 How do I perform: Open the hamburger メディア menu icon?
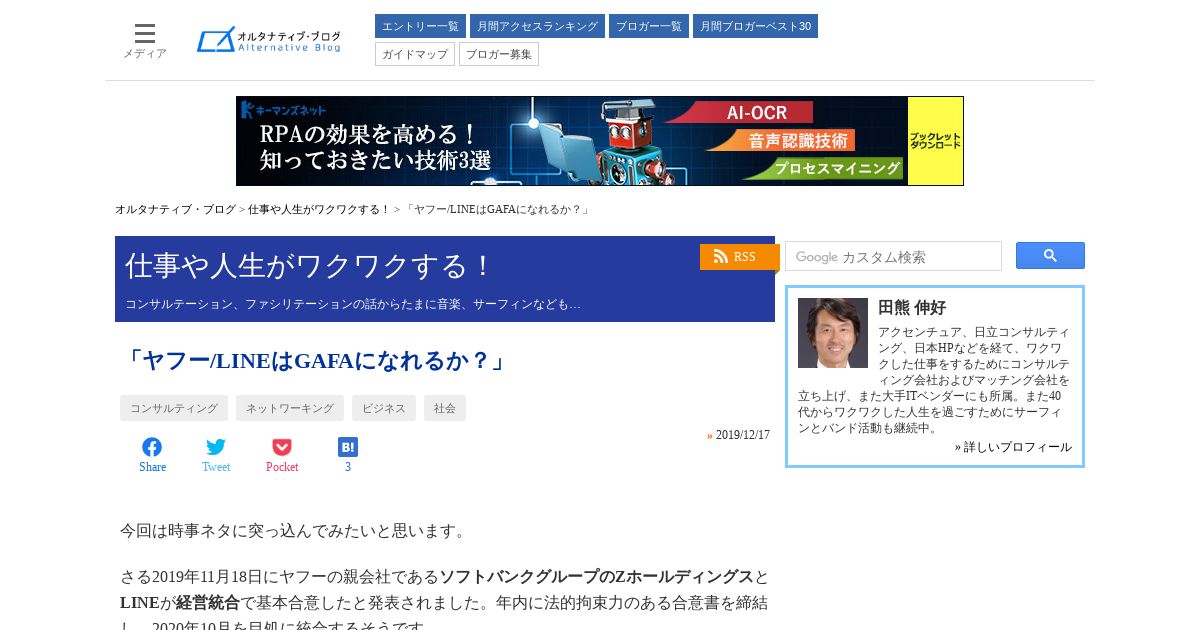pos(145,34)
